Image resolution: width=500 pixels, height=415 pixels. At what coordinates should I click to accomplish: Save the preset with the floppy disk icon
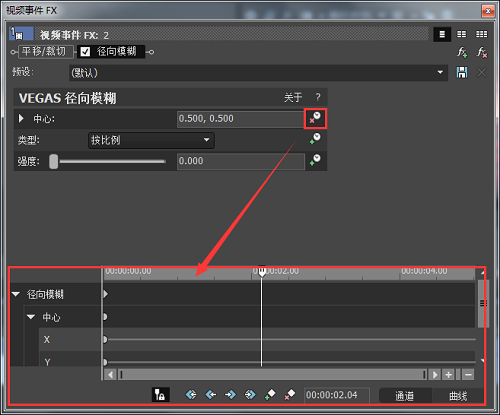pos(462,72)
